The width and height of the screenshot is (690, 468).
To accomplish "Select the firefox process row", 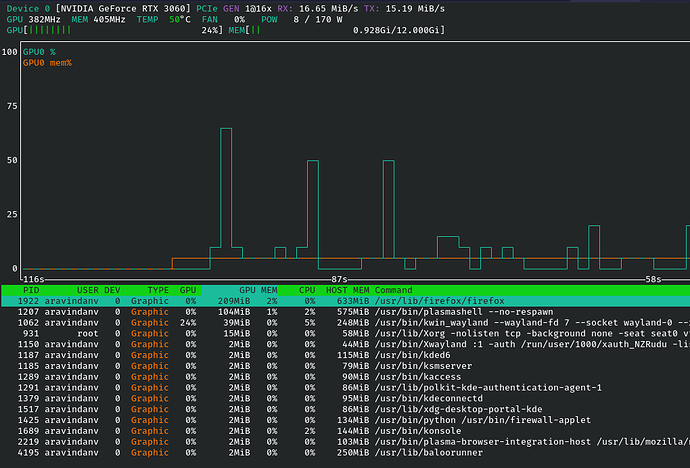I will tap(345, 300).
